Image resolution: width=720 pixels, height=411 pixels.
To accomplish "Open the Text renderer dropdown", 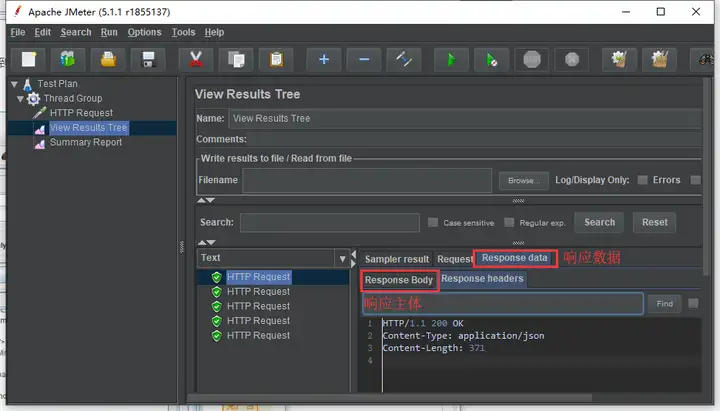I will [x=342, y=259].
